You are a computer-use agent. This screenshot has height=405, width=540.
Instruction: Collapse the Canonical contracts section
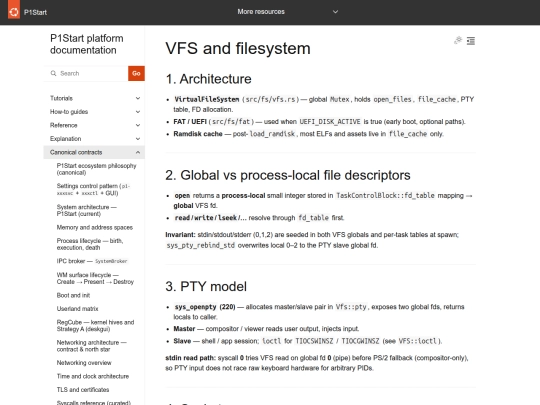[x=138, y=152]
